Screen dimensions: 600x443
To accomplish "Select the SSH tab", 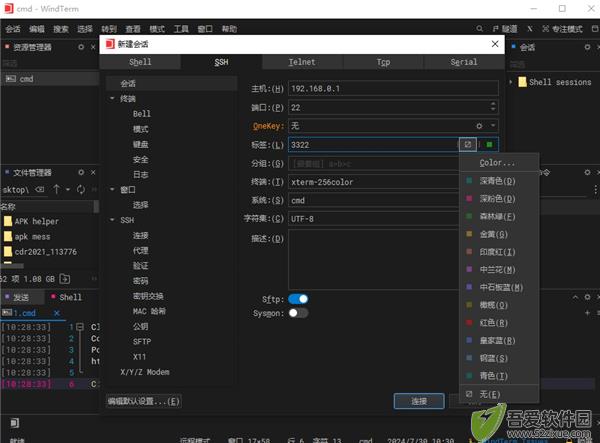I will (221, 62).
